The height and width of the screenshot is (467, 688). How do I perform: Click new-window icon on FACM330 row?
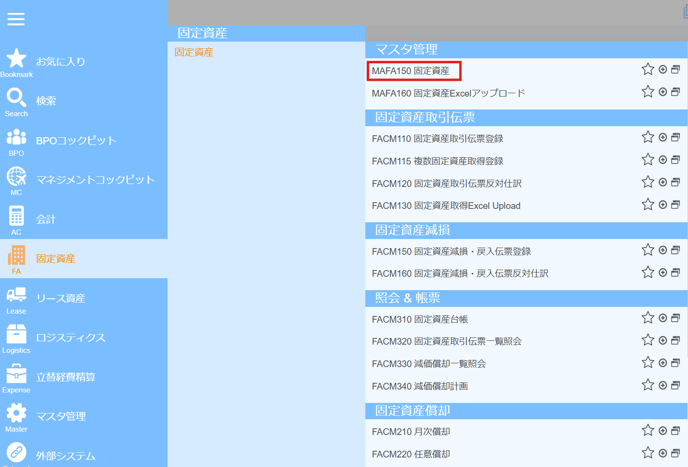[x=676, y=363]
